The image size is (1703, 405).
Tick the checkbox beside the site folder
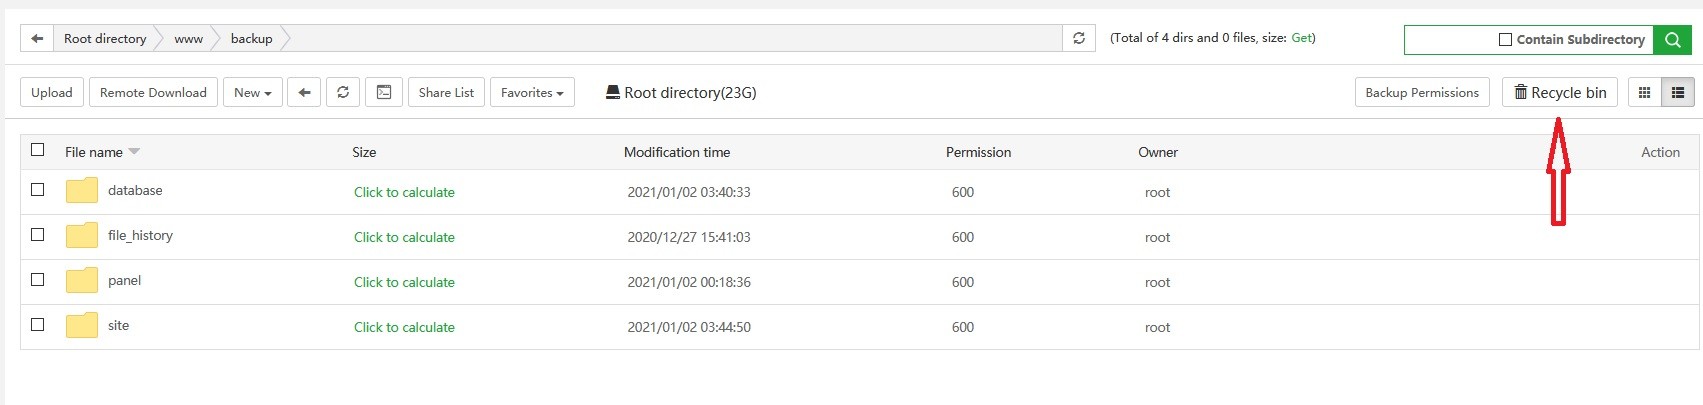(x=38, y=325)
